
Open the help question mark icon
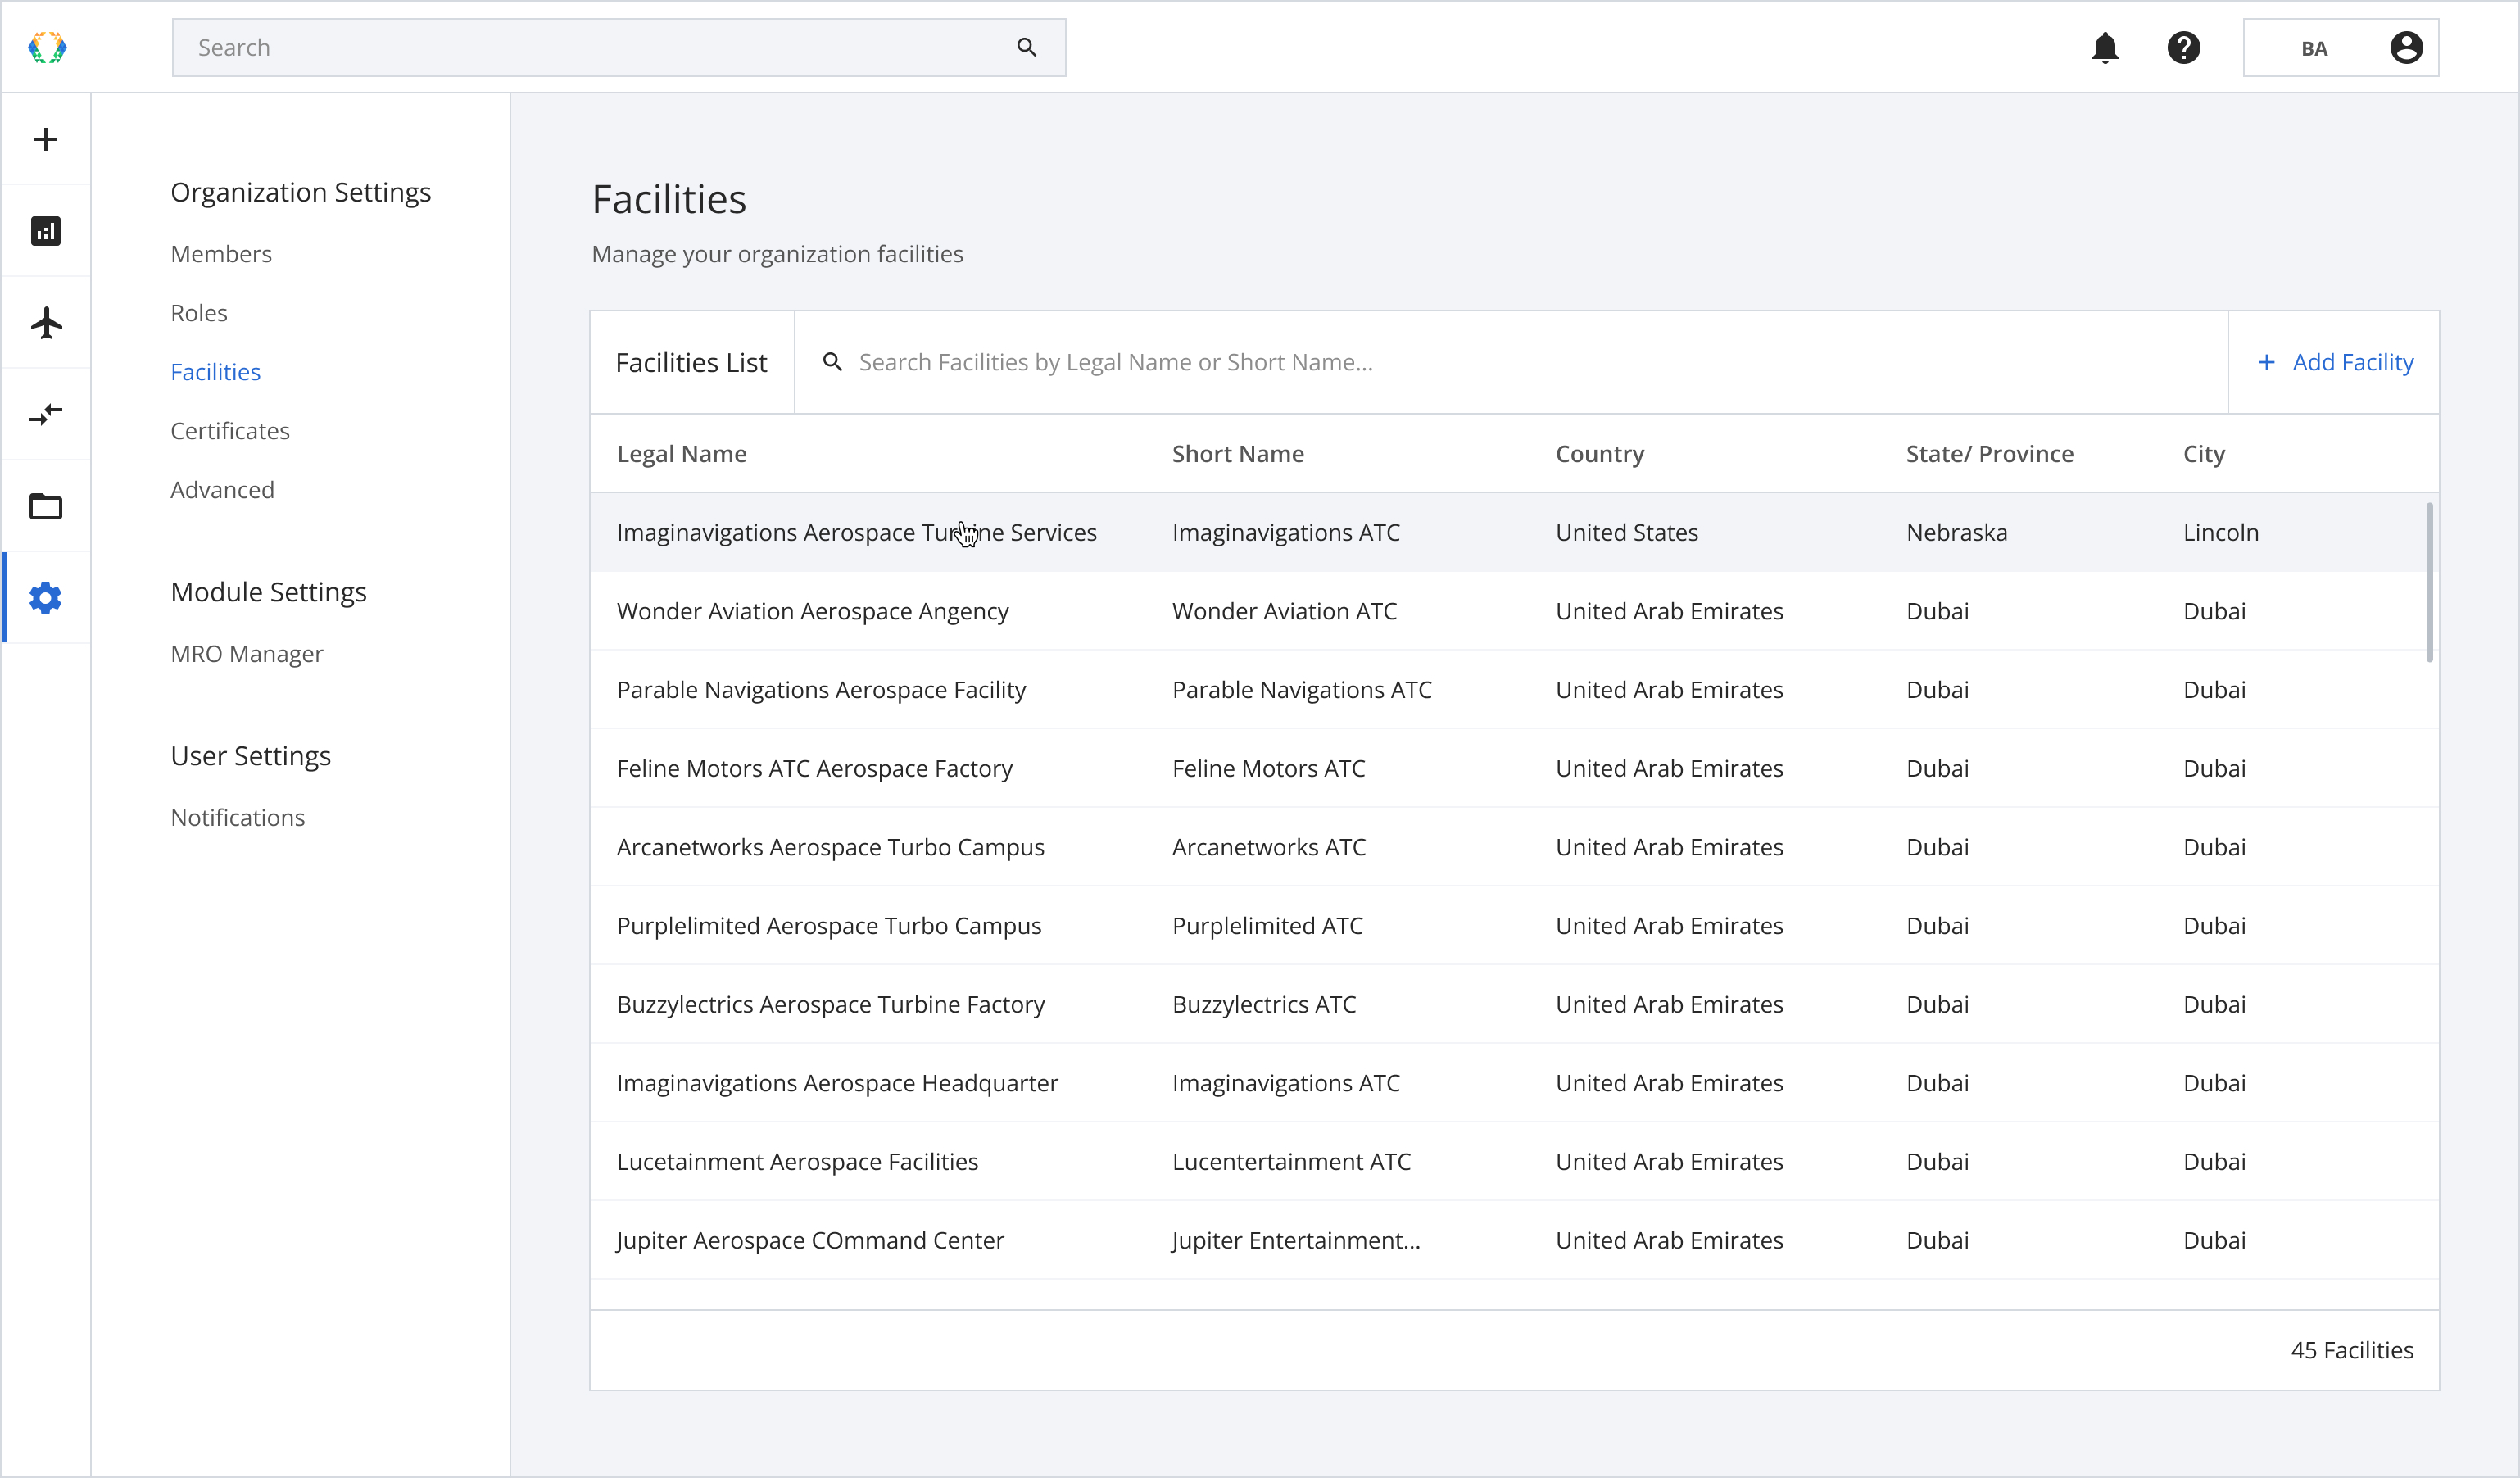[x=2183, y=47]
